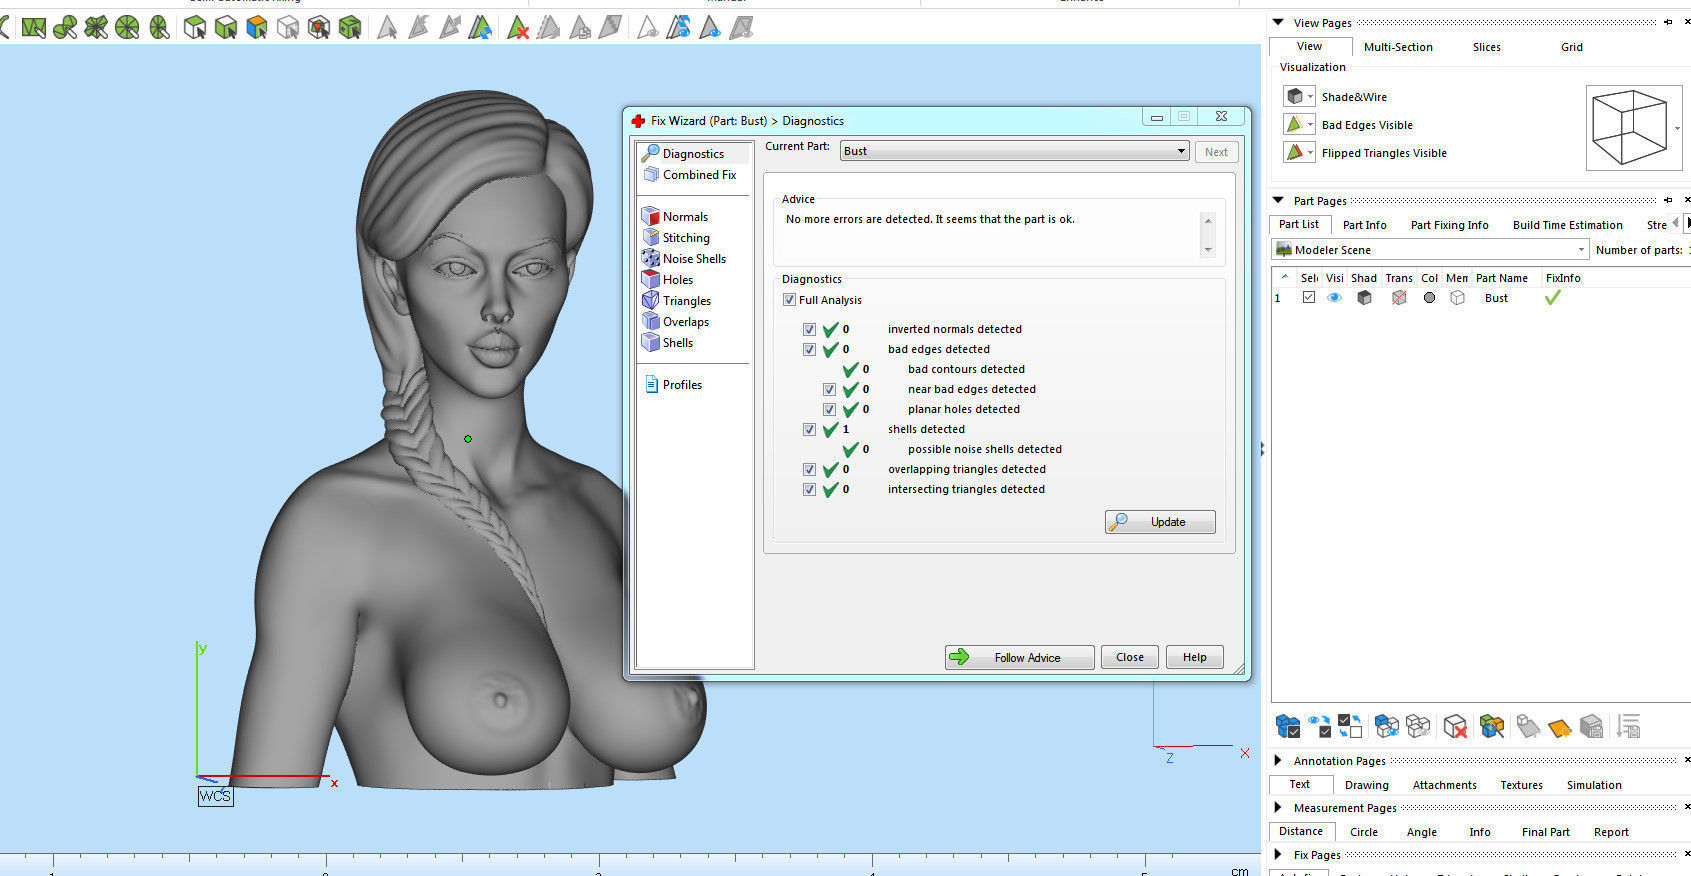Open Stitching page in Fix Wizard
Image resolution: width=1691 pixels, height=876 pixels.
686,238
